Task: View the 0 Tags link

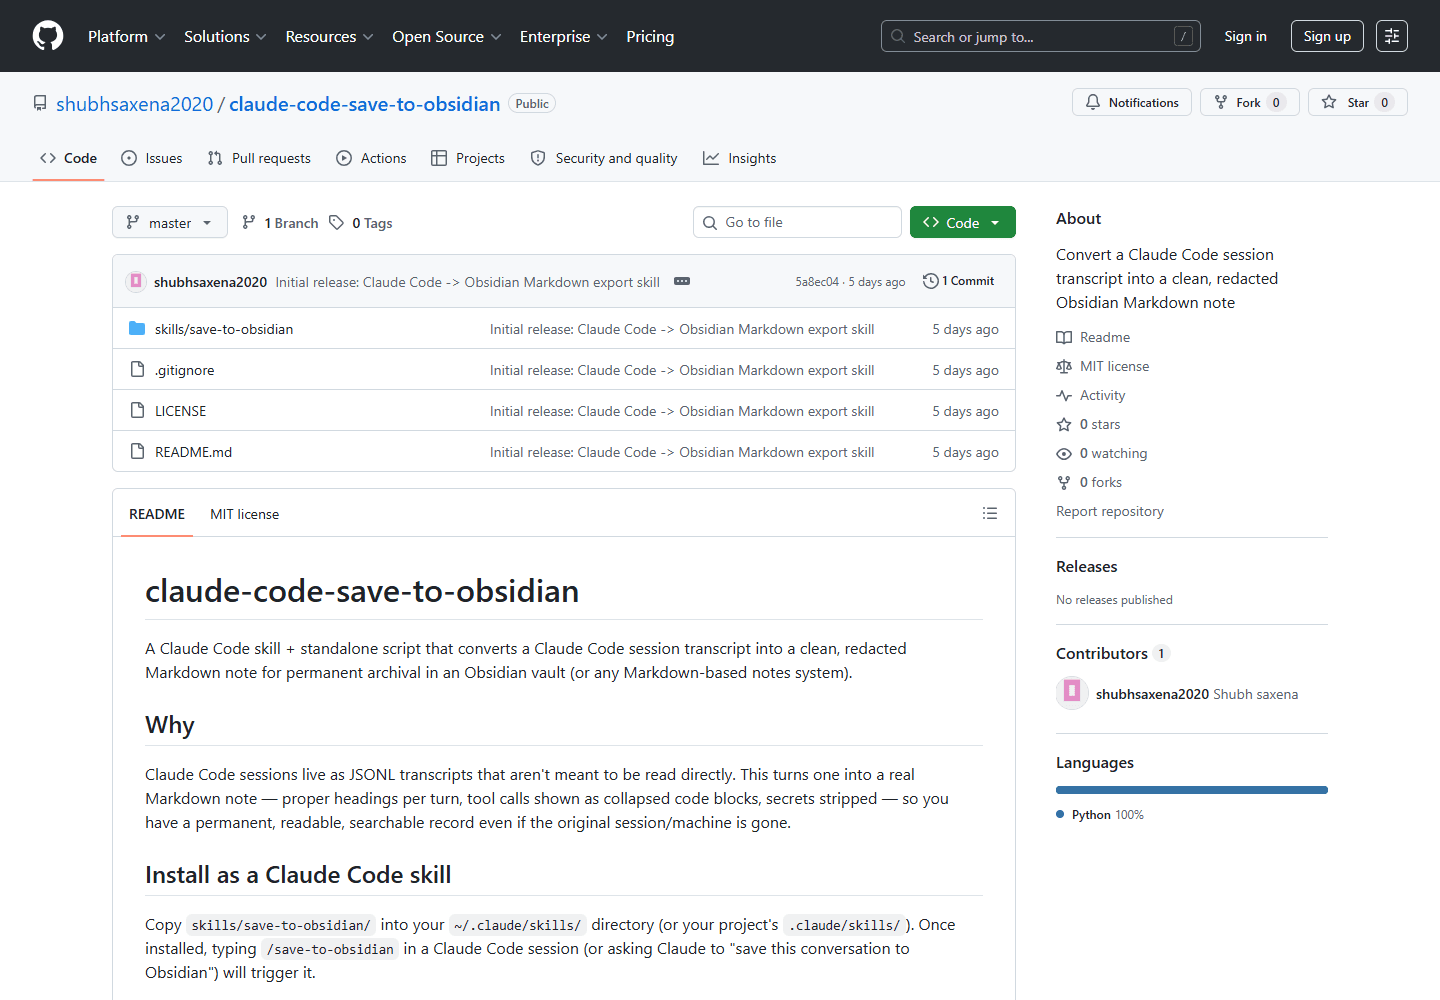Action: (361, 223)
